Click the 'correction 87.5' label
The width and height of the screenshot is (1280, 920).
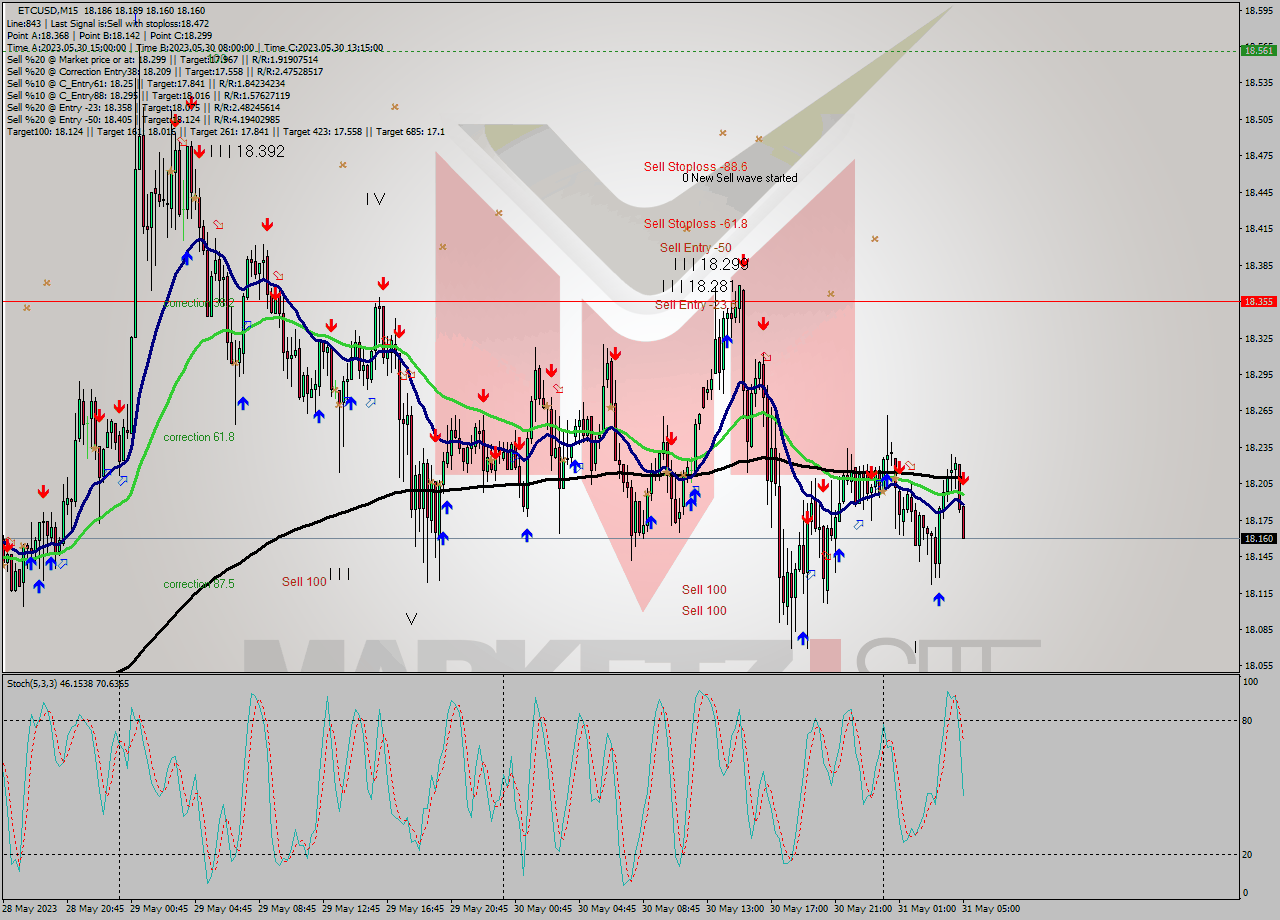[x=199, y=584]
